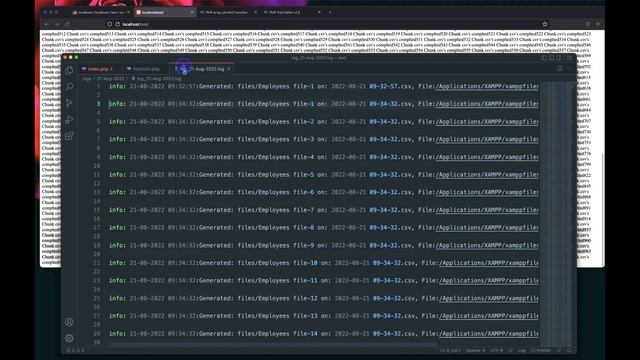Image resolution: width=640 pixels, height=360 pixels.
Task: Go forward in the browser window
Action: point(57,24)
